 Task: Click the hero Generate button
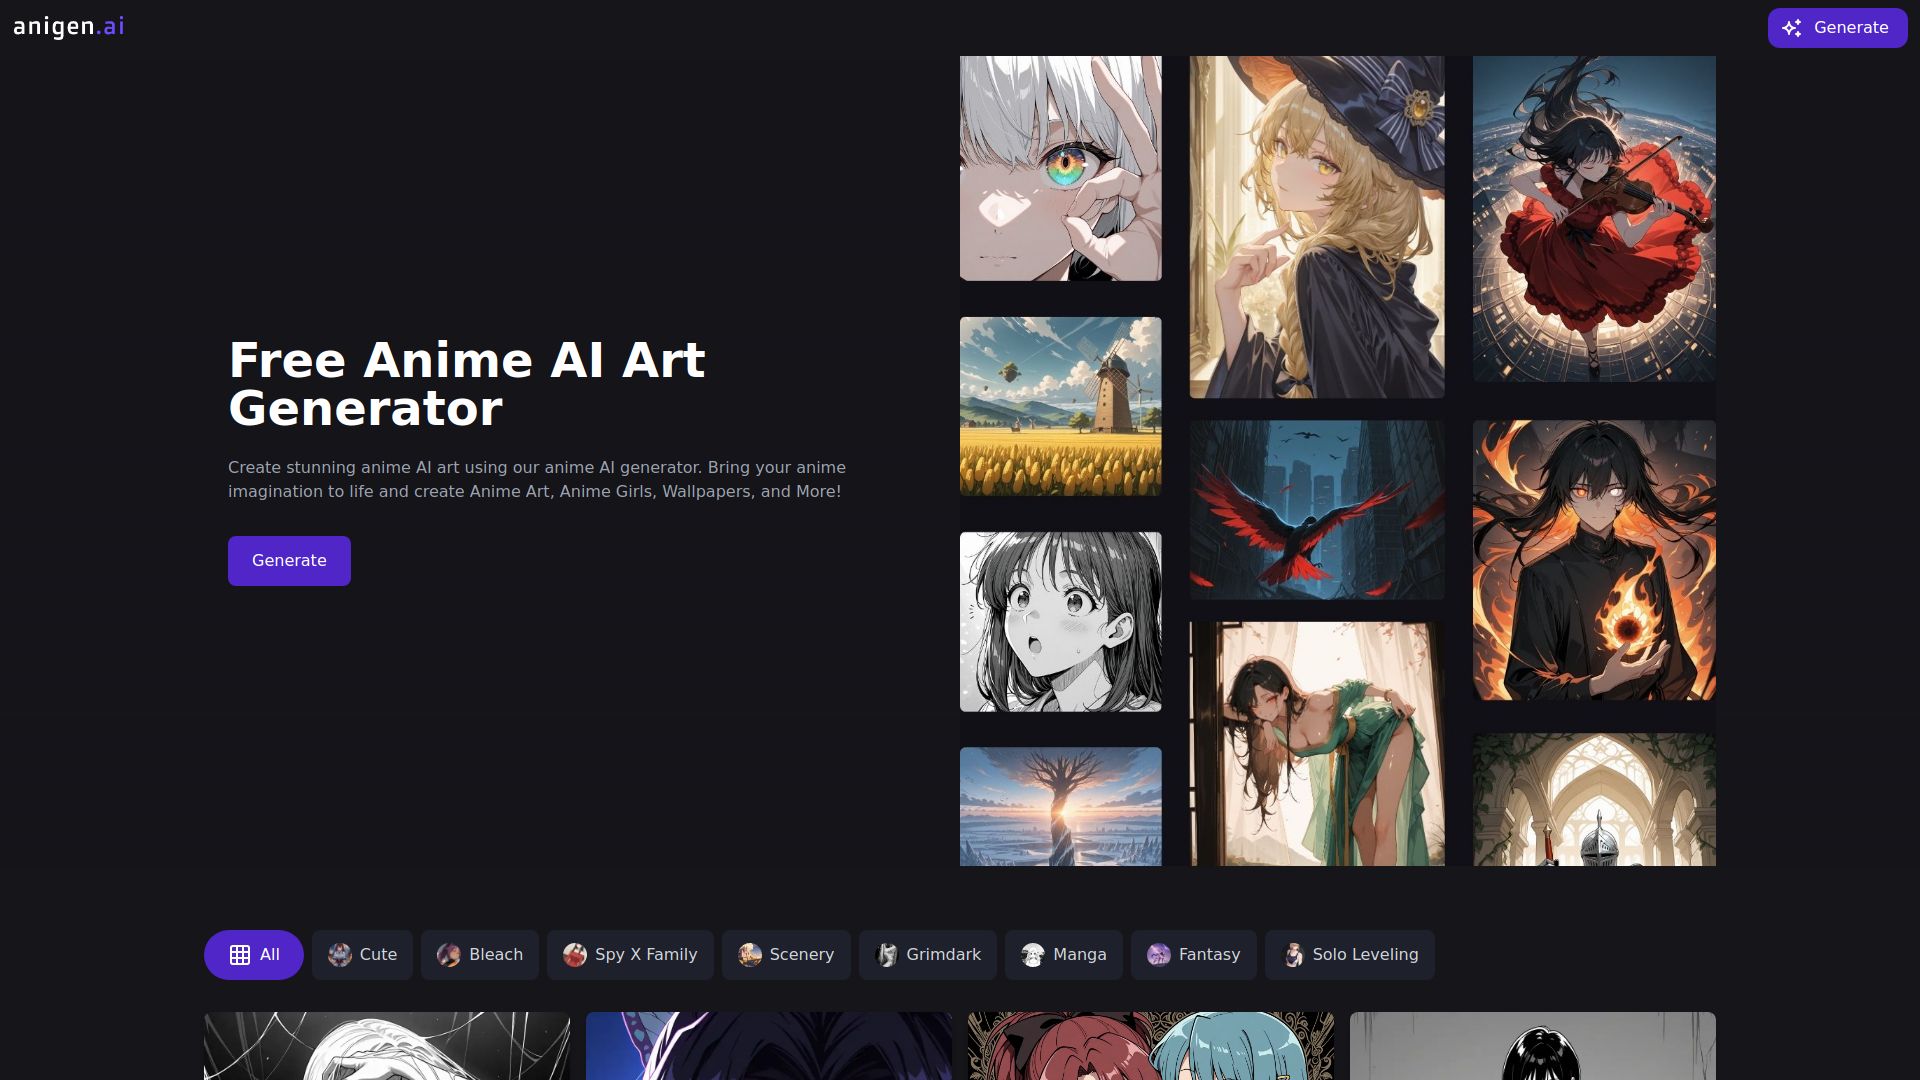tap(289, 560)
